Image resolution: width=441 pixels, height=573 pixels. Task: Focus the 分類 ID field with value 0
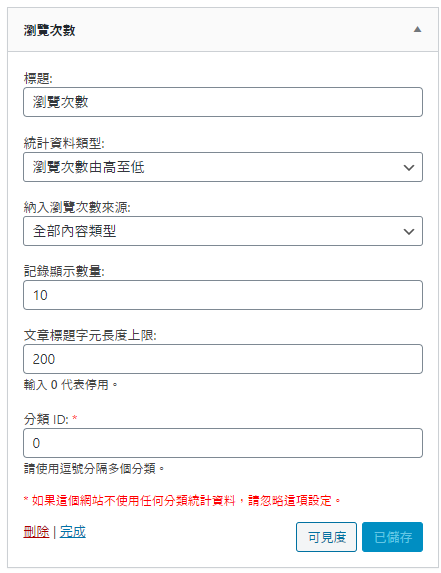coord(223,443)
